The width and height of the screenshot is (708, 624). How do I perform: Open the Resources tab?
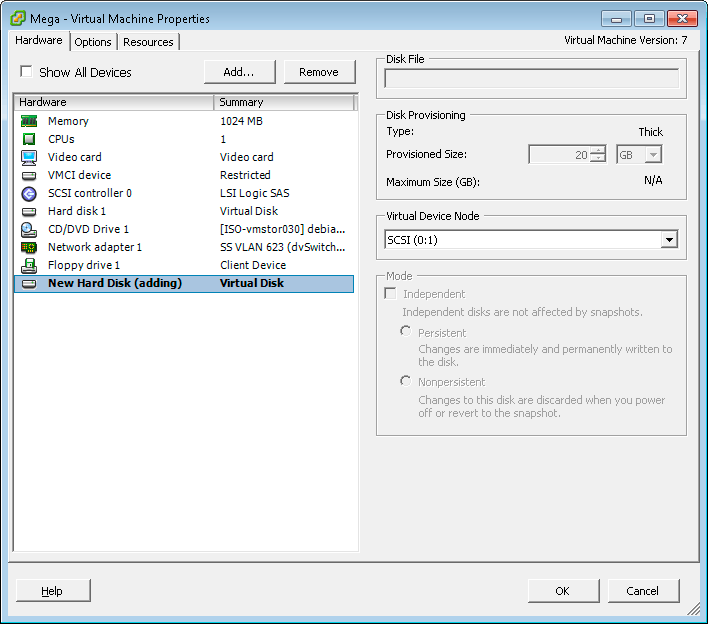coord(148,42)
